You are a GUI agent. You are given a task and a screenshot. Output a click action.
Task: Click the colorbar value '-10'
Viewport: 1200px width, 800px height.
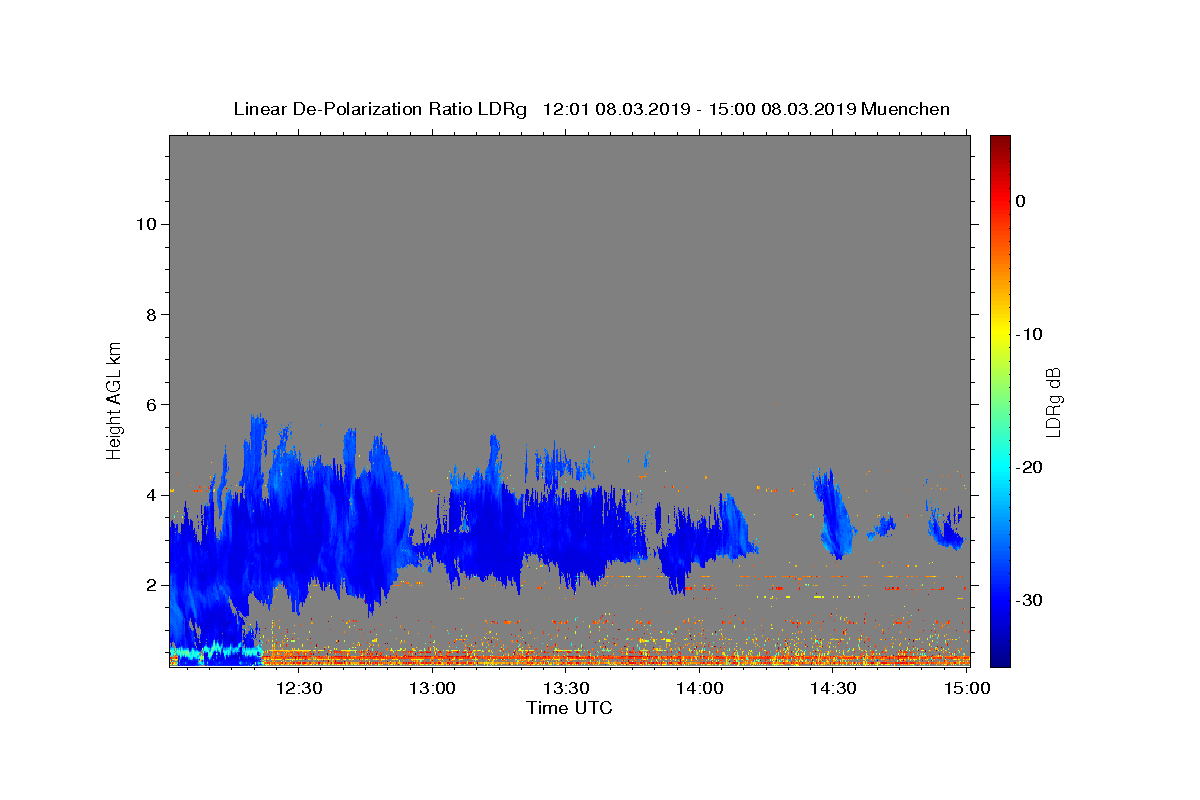click(x=1030, y=334)
